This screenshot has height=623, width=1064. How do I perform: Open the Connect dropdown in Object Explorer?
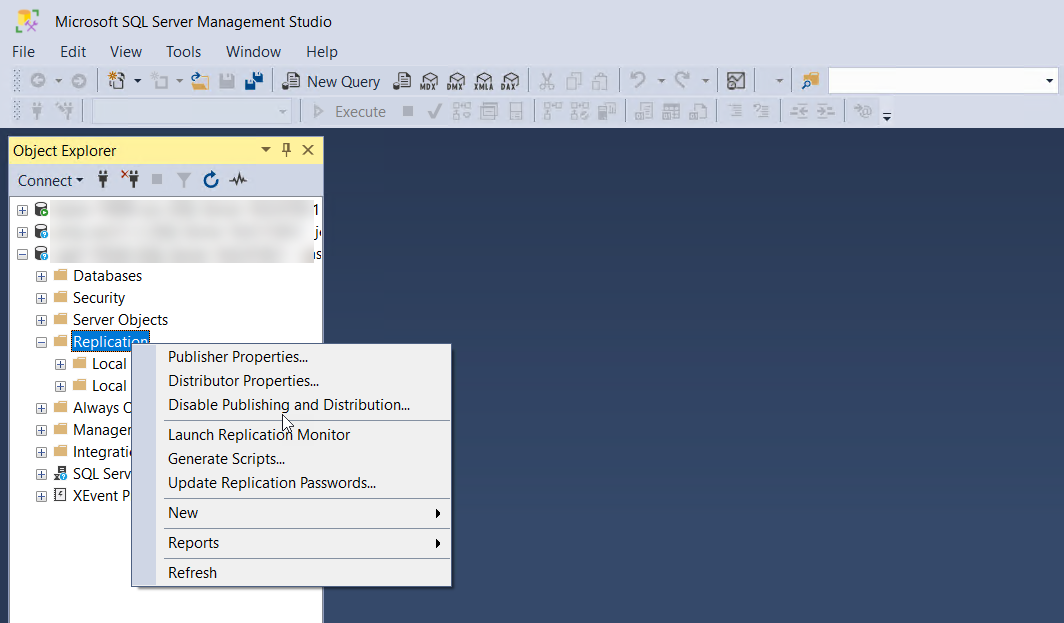[50, 181]
